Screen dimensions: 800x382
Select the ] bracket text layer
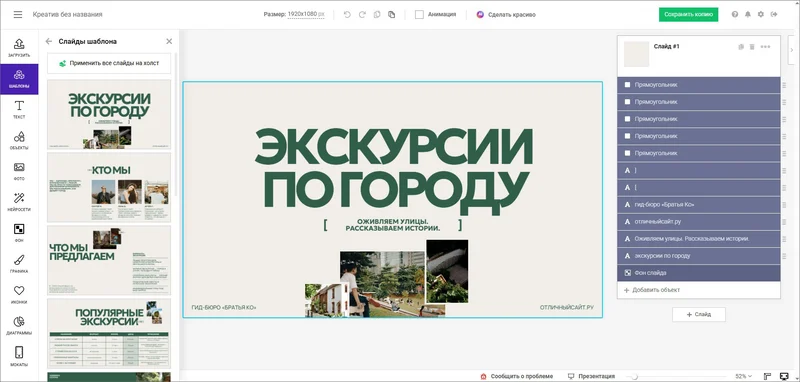tap(698, 170)
